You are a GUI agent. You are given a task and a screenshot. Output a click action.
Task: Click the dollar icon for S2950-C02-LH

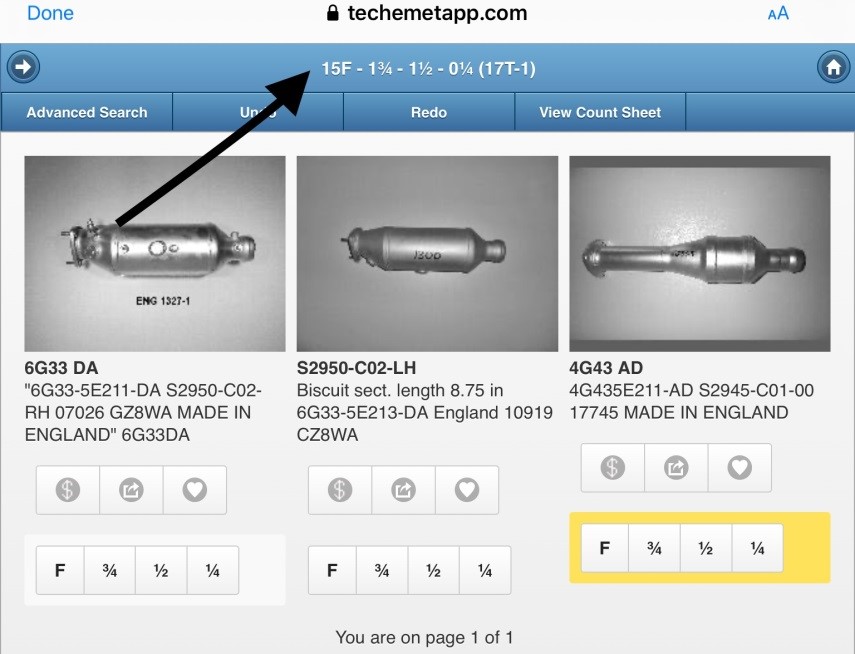click(340, 490)
